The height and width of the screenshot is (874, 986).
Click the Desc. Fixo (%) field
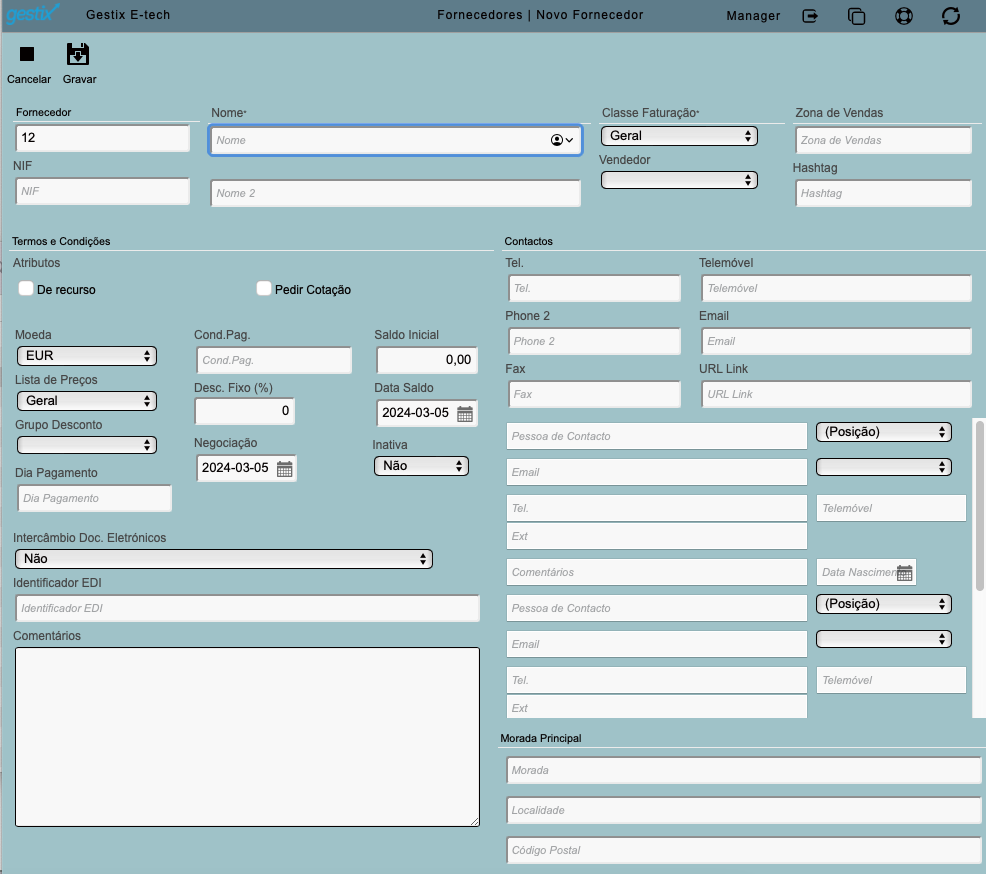point(245,411)
